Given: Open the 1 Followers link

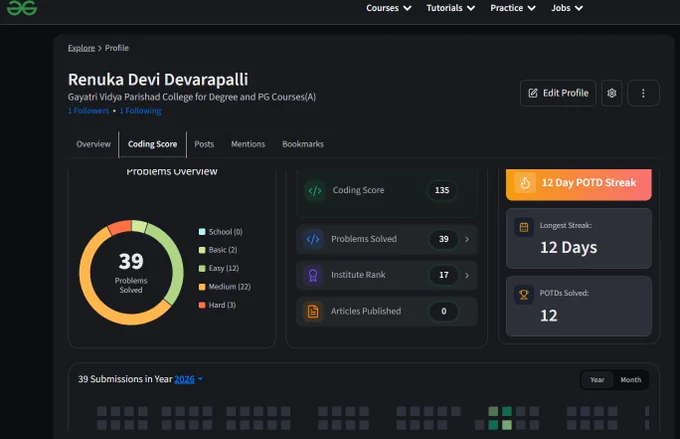Looking at the screenshot, I should 88,111.
